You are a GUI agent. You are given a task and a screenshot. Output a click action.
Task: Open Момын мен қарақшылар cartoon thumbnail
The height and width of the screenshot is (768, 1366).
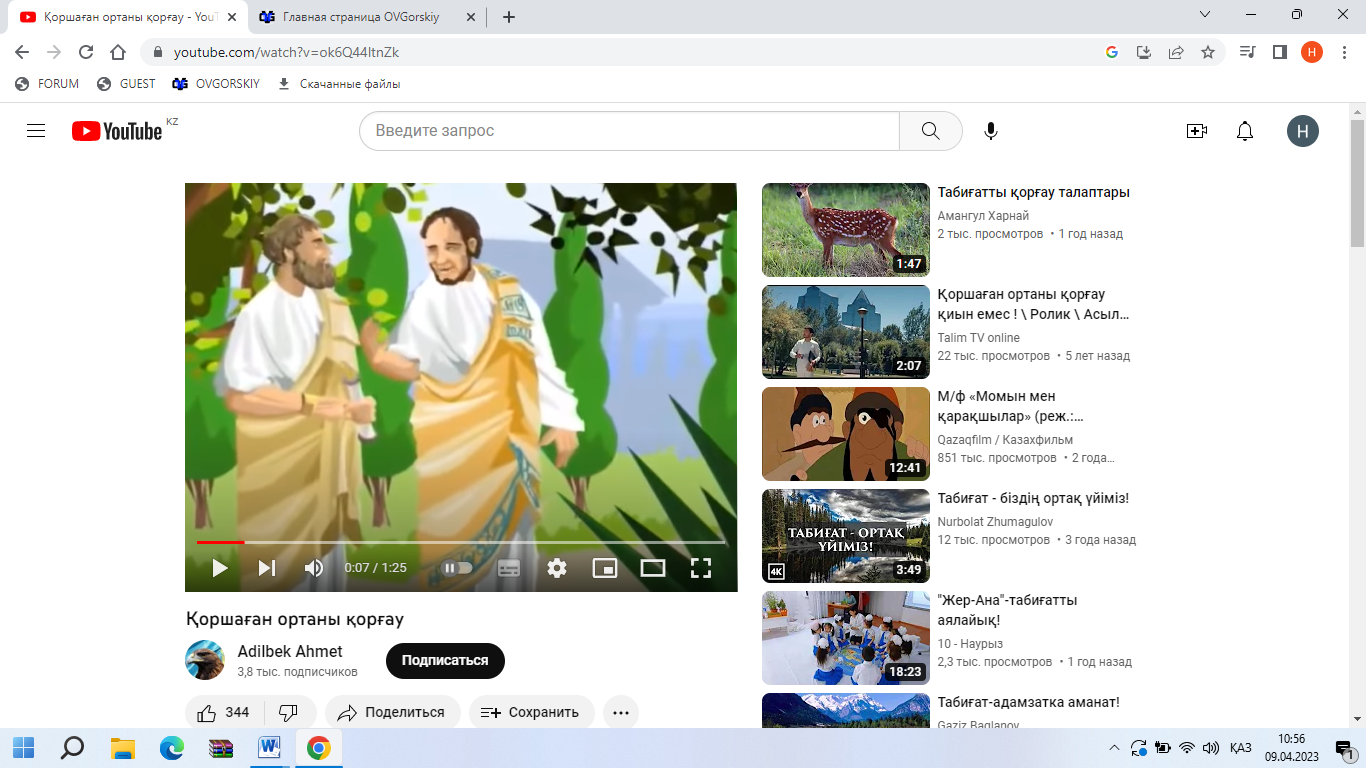(x=846, y=434)
